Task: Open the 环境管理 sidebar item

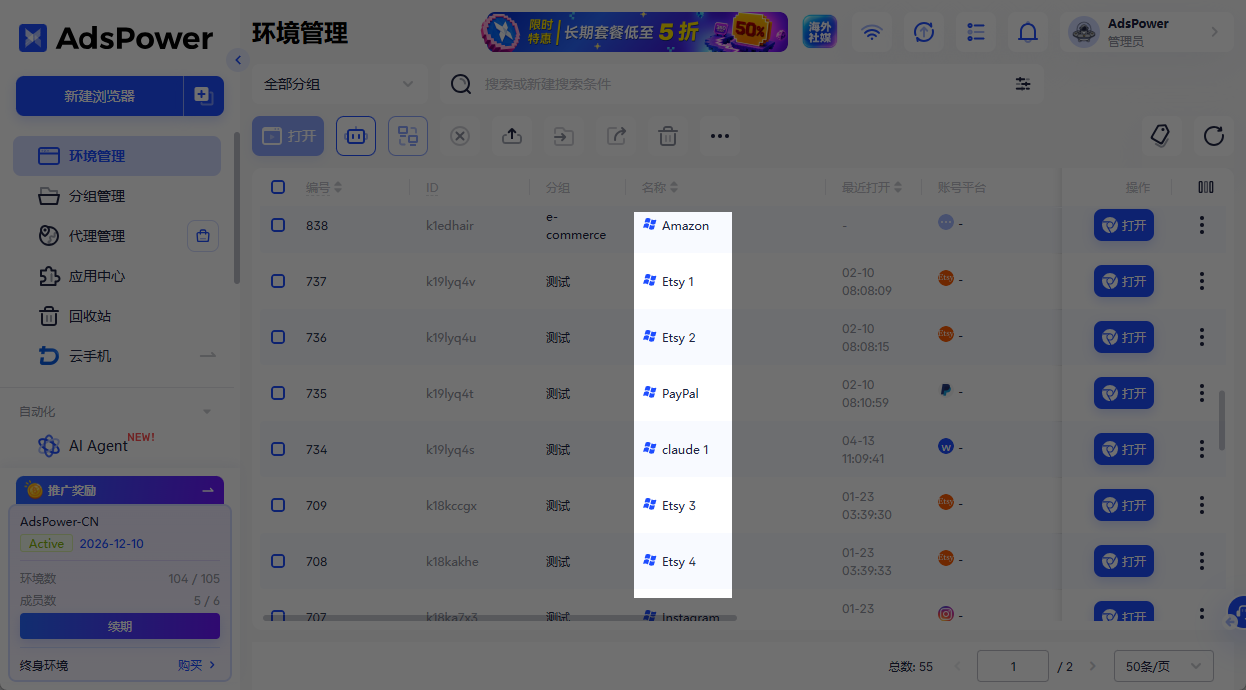Action: (x=117, y=156)
